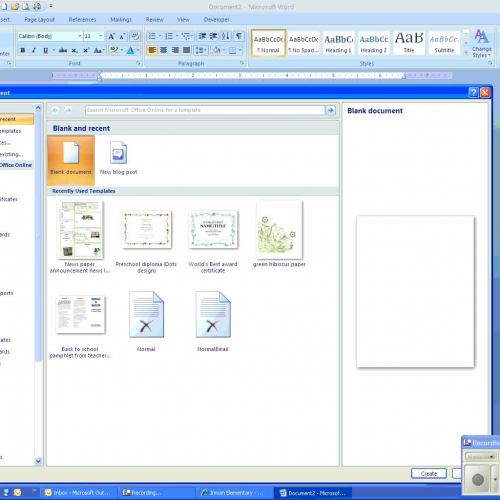Go back with the dialog's left arrow
Screen dimensions: 500x500
(55, 110)
